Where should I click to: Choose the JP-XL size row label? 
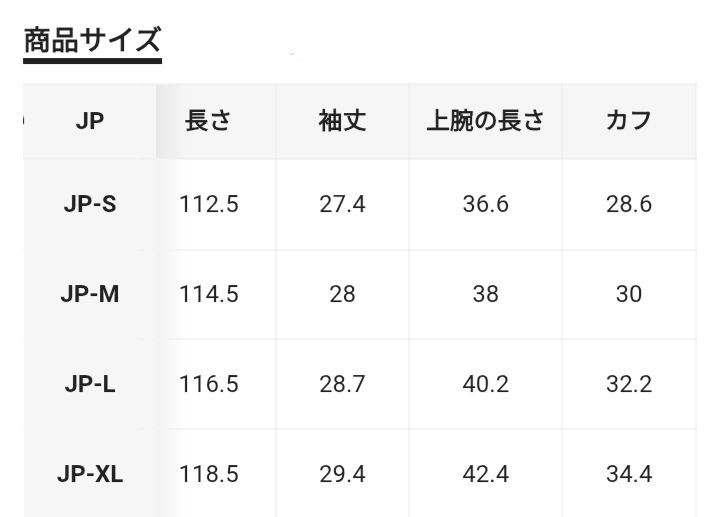90,474
